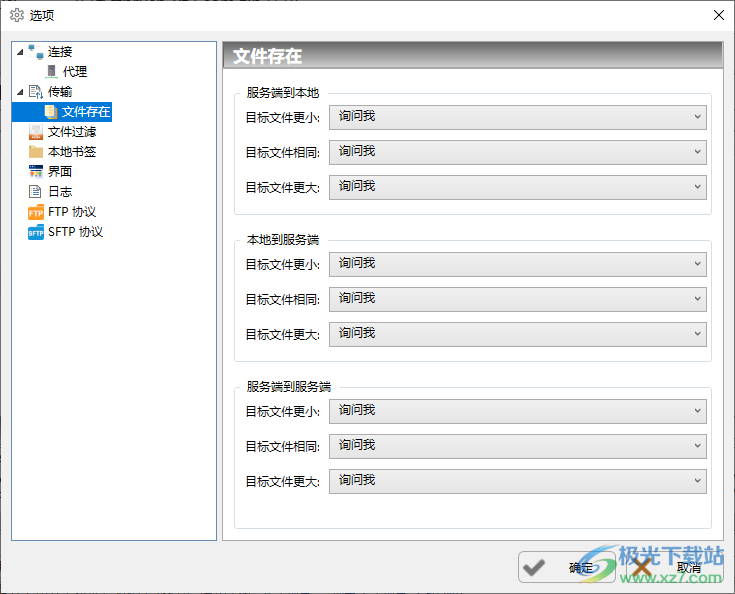This screenshot has height=594, width=735.
Task: Click the 文件存在 panel header
Action: 472,55
